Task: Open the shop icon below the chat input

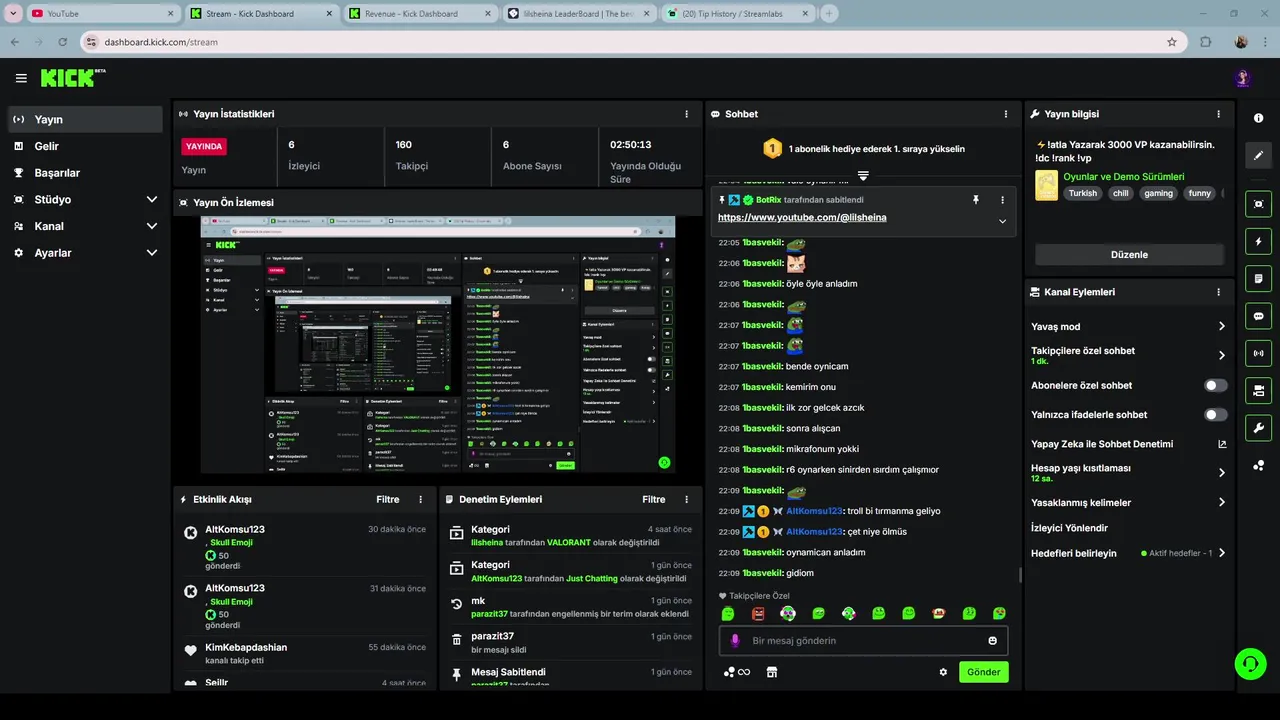Action: click(x=772, y=672)
